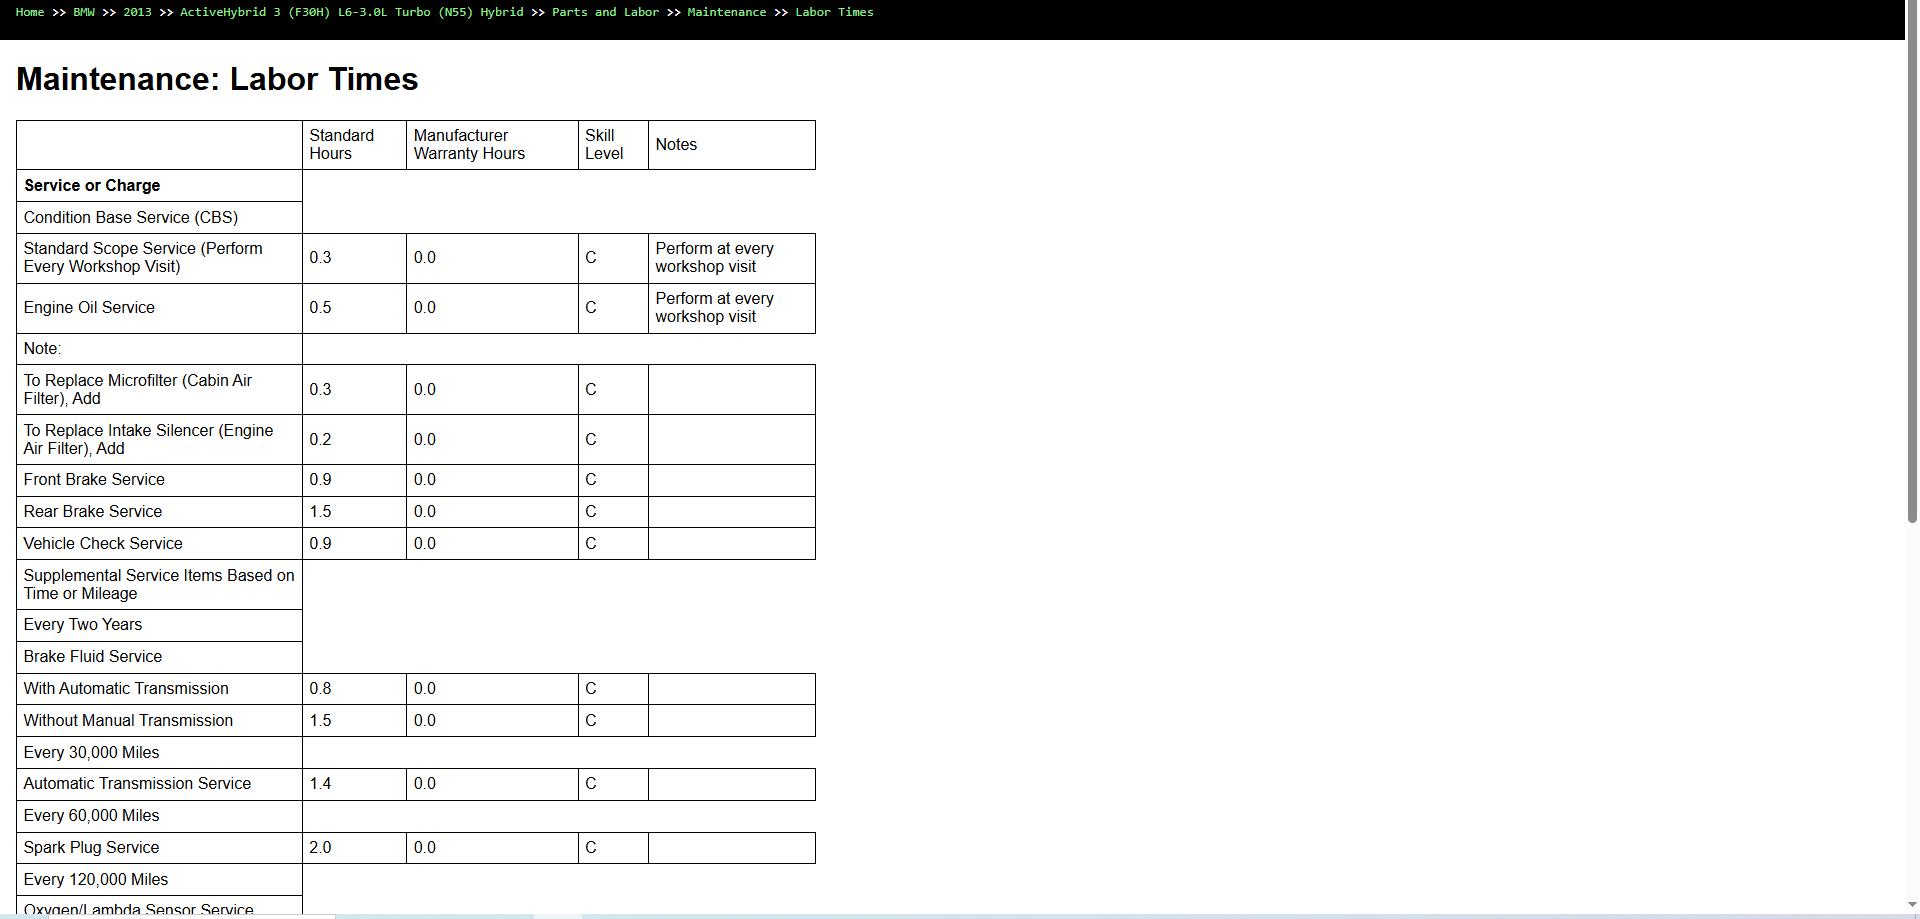This screenshot has height=919, width=1920.
Task: Click Every 30,000 Miles row label
Action: 159,753
